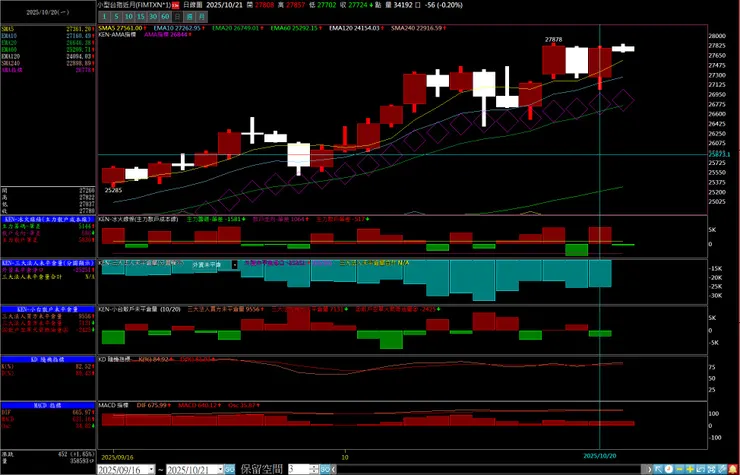Viewport: 740px width, 475px height.
Task: Click the KEN-三大法人未平倉量 left panel header
Action: [48, 263]
